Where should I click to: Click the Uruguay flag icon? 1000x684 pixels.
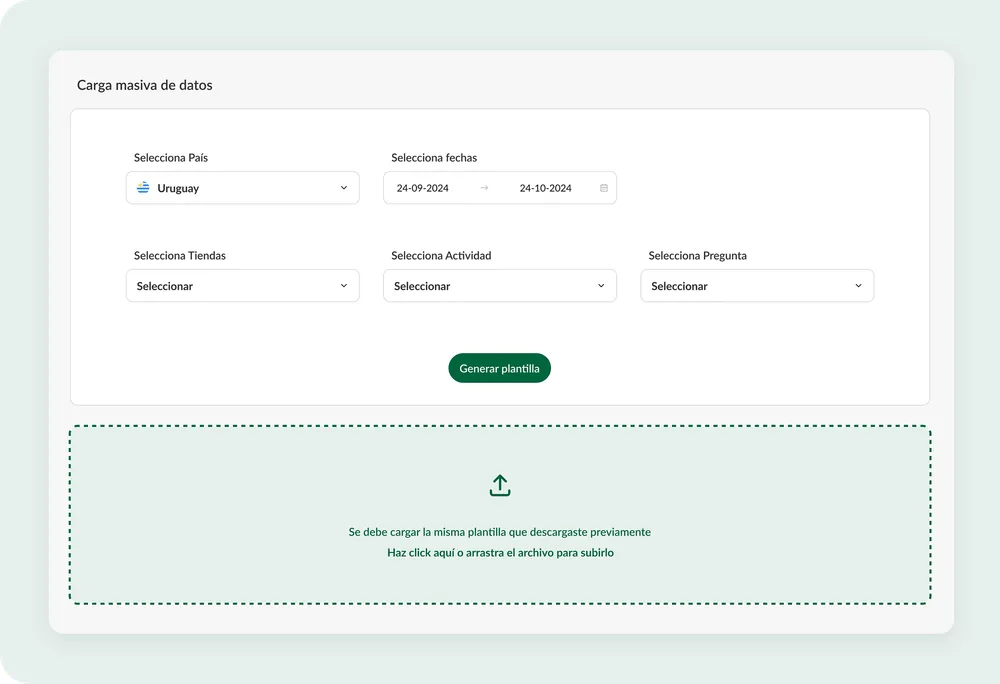click(x=143, y=188)
